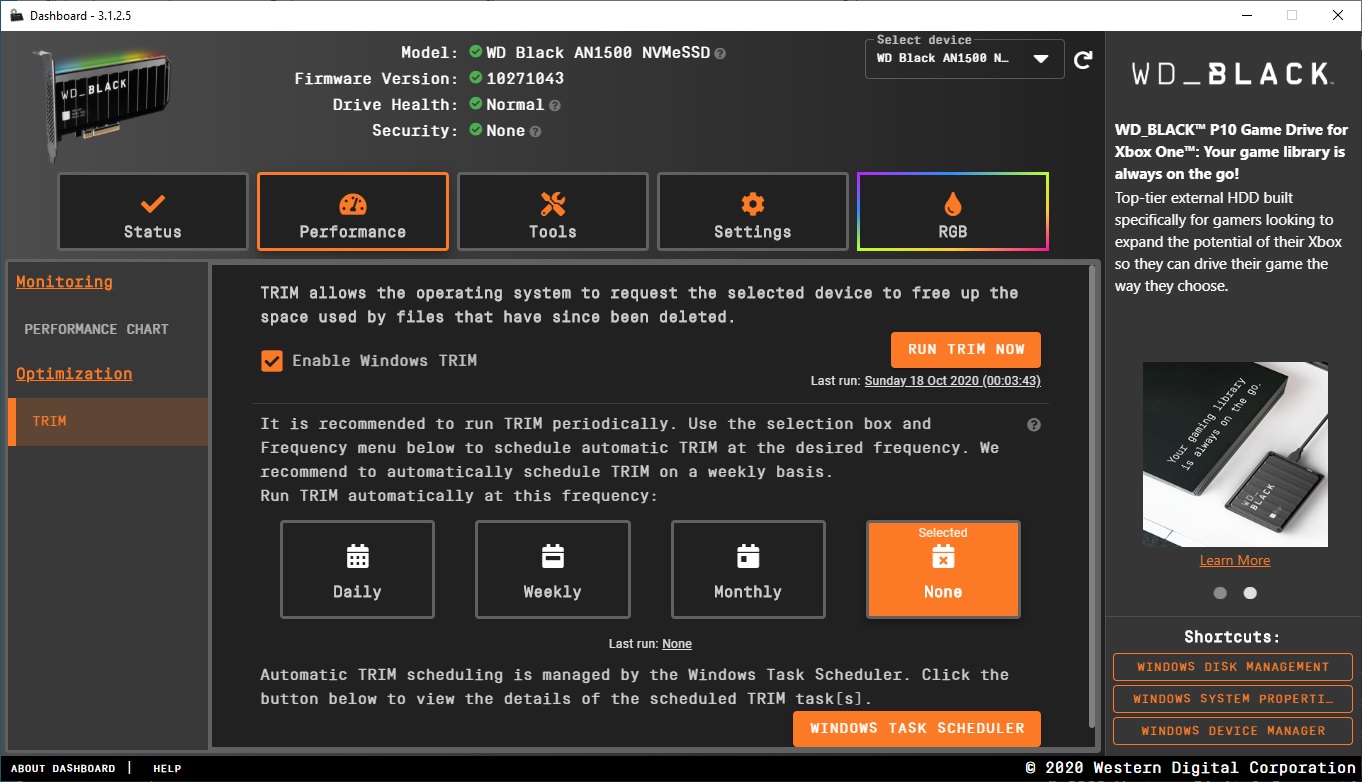
Task: Minimize the Dashboard window
Action: (x=1246, y=15)
